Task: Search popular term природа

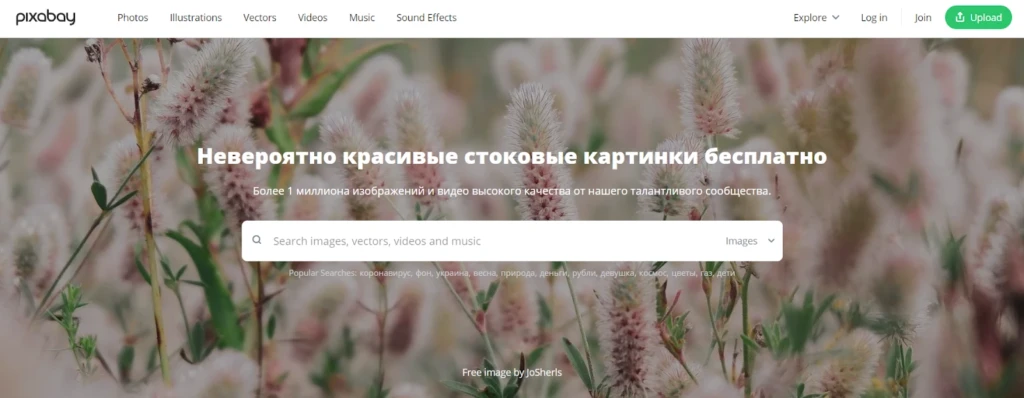Action: (x=519, y=273)
